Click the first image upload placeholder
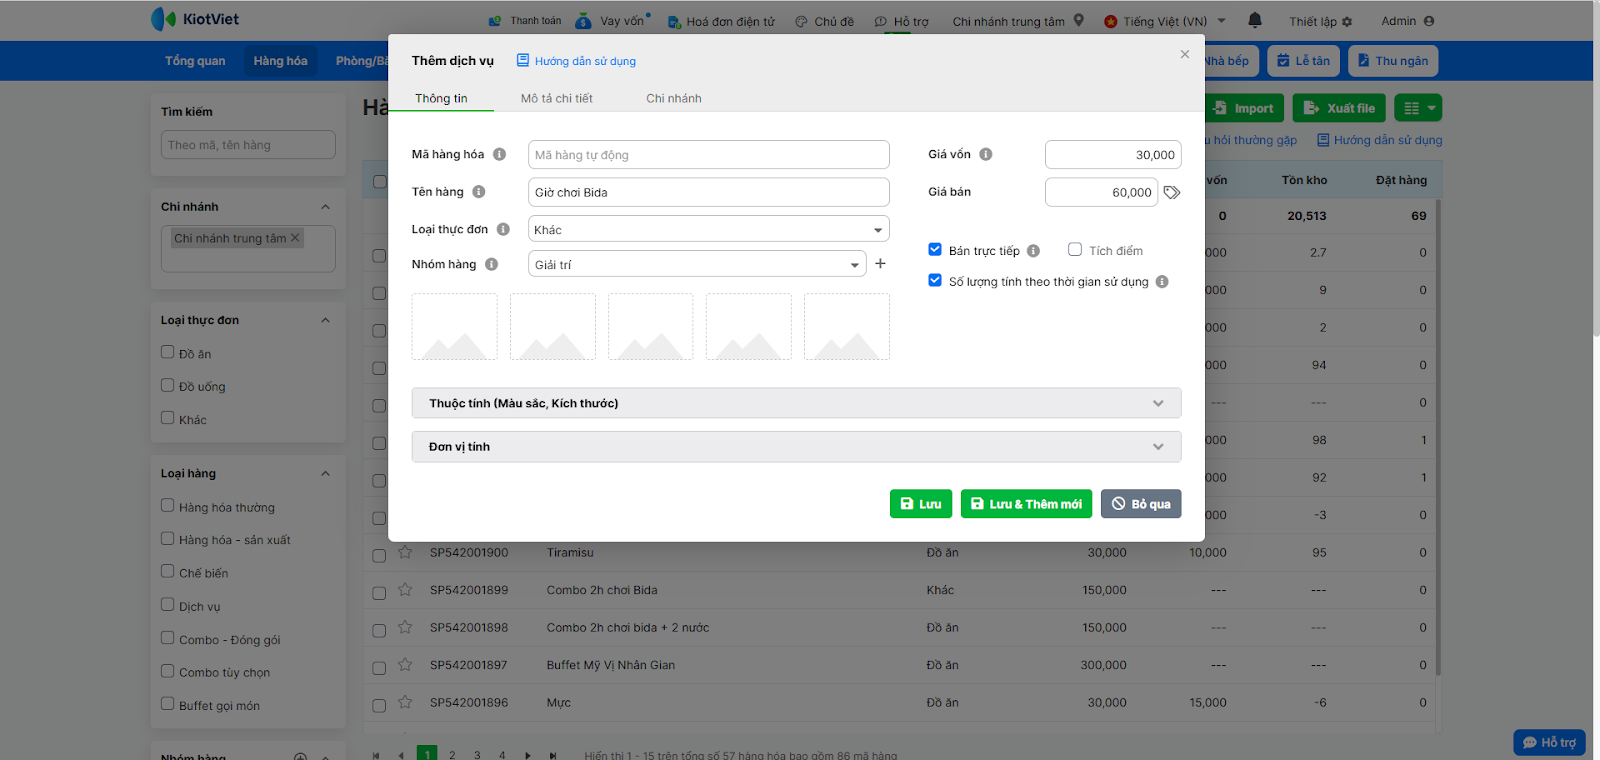 coord(454,326)
